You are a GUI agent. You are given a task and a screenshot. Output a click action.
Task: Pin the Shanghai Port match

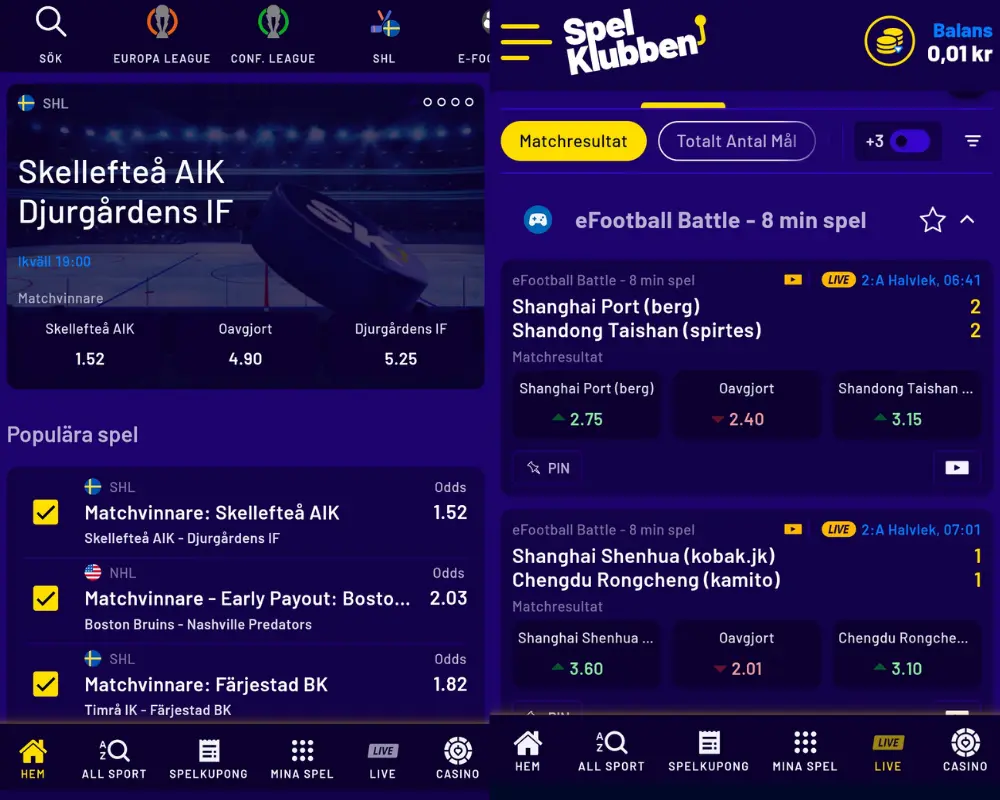pos(548,468)
